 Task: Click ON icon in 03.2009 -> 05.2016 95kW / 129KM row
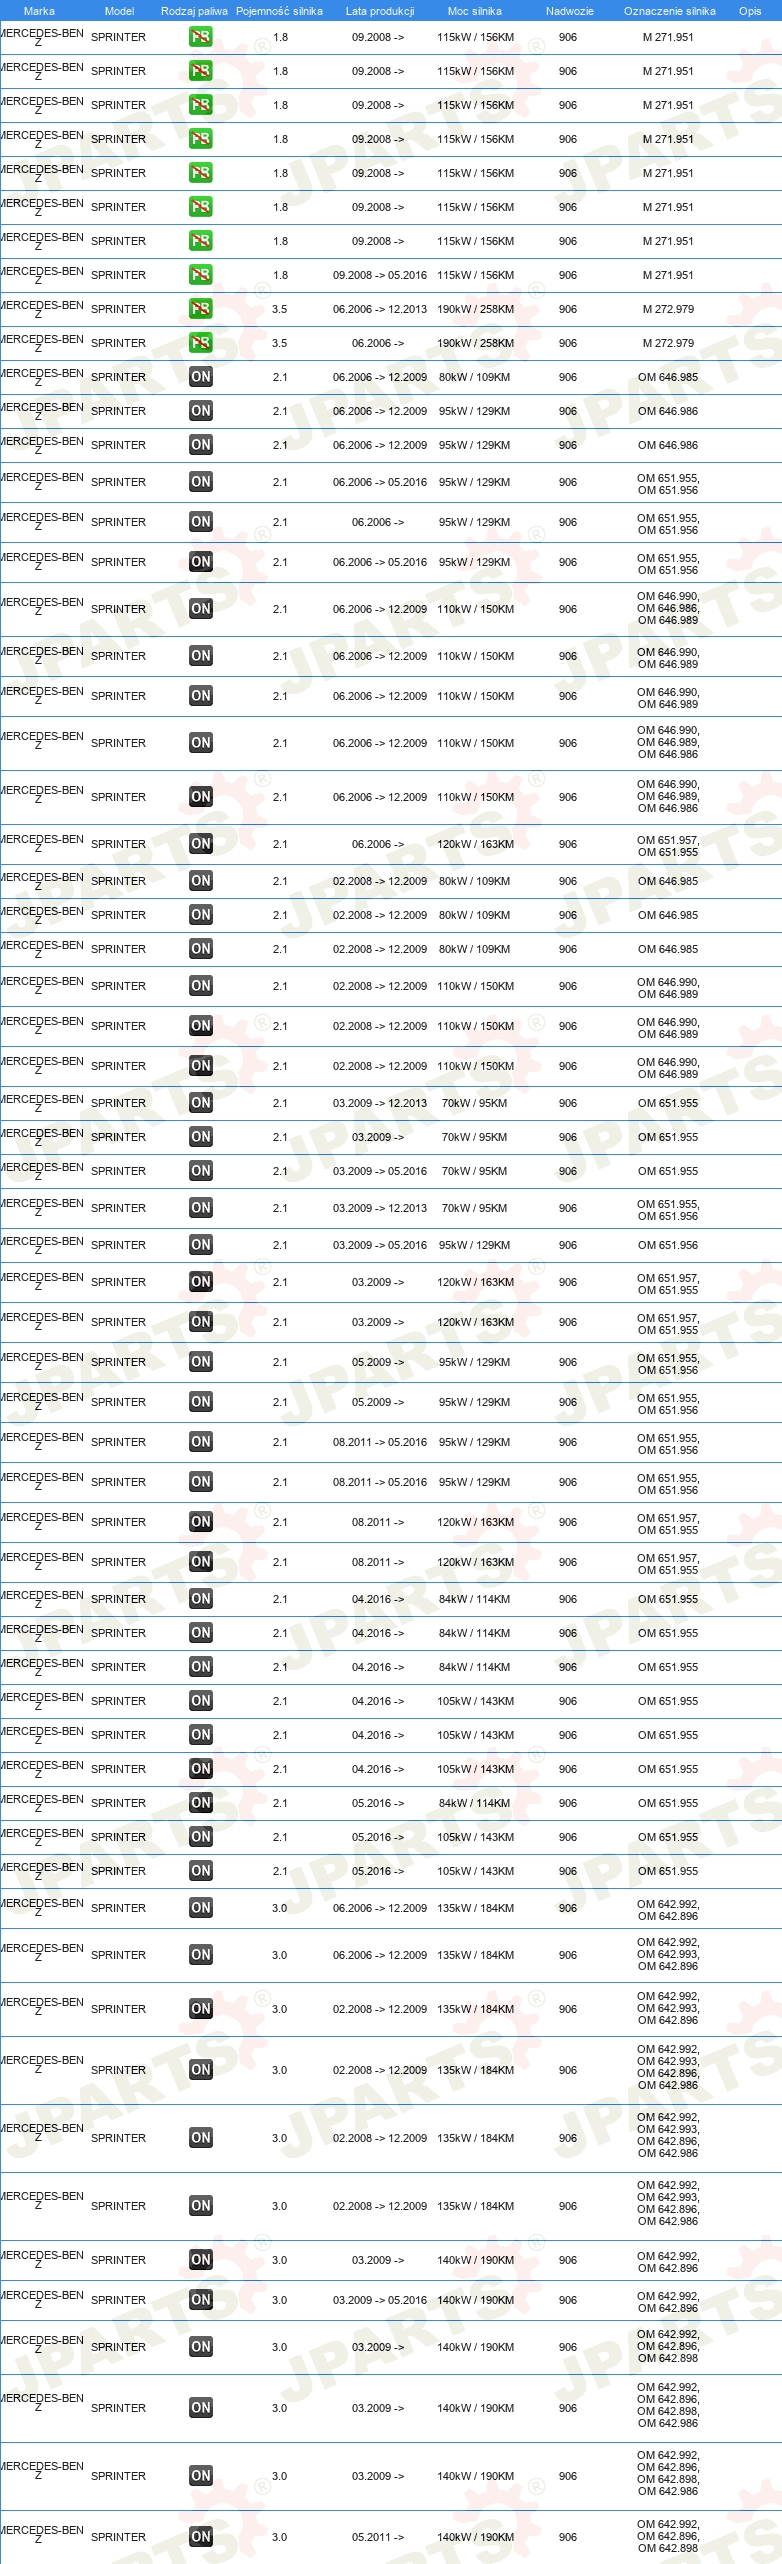pyautogui.click(x=200, y=1245)
